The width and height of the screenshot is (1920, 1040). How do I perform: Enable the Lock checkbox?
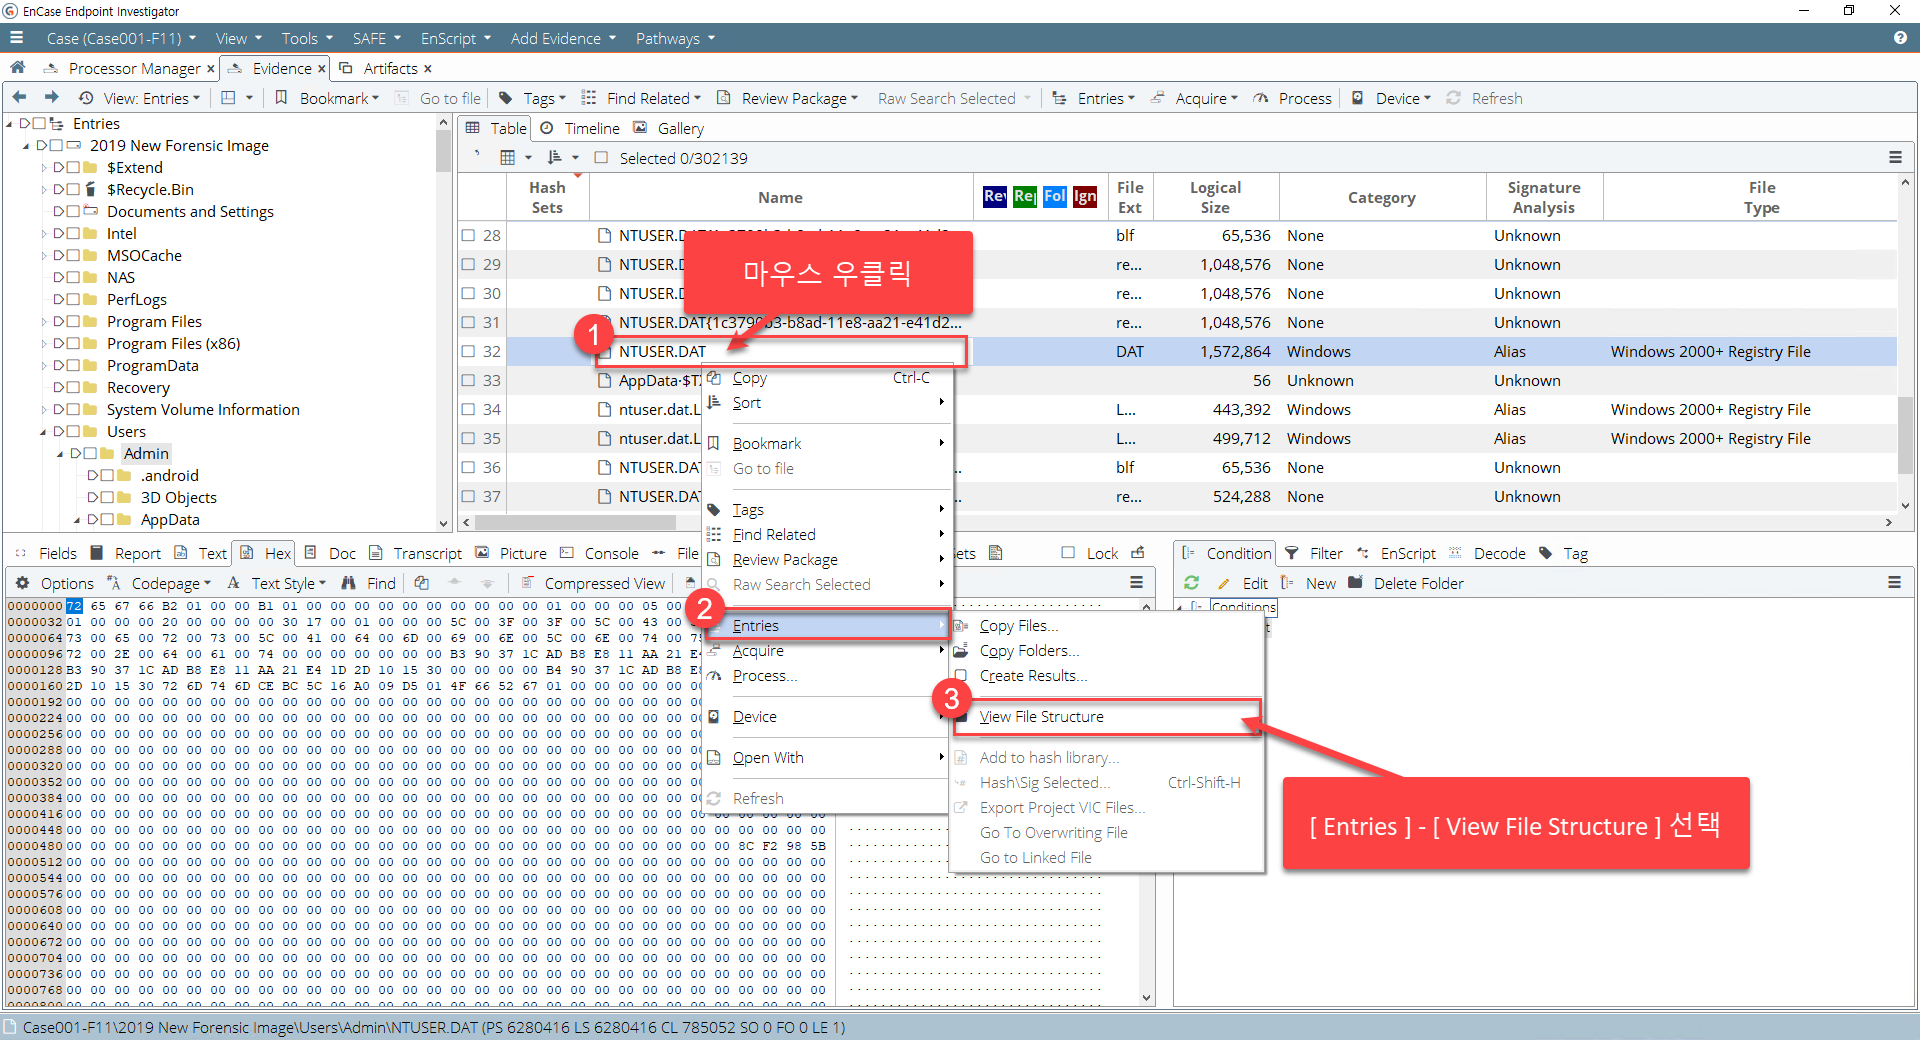click(1068, 553)
